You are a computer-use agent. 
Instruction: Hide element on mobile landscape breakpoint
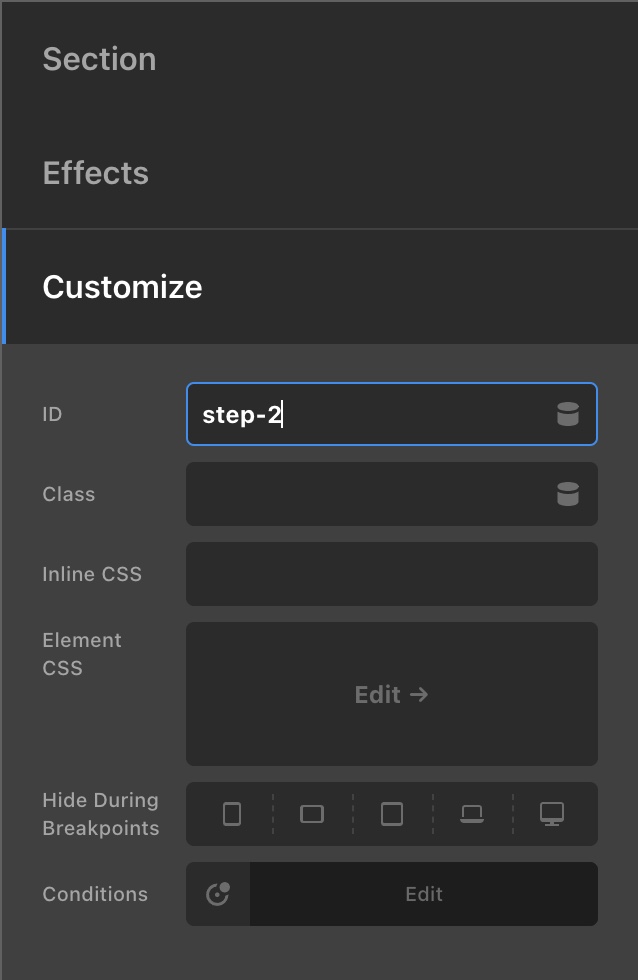coord(312,814)
